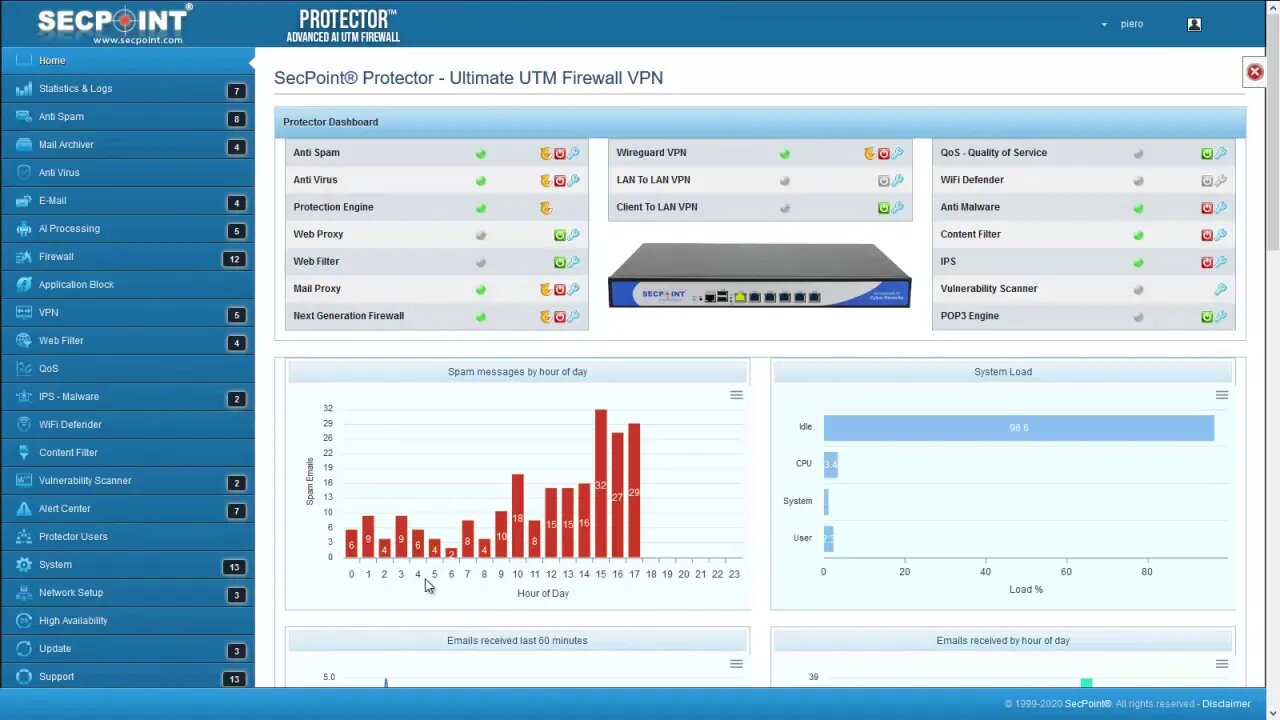Screen dimensions: 1280x720
Task: Stop Anti Spam with red power button
Action: 560,153
